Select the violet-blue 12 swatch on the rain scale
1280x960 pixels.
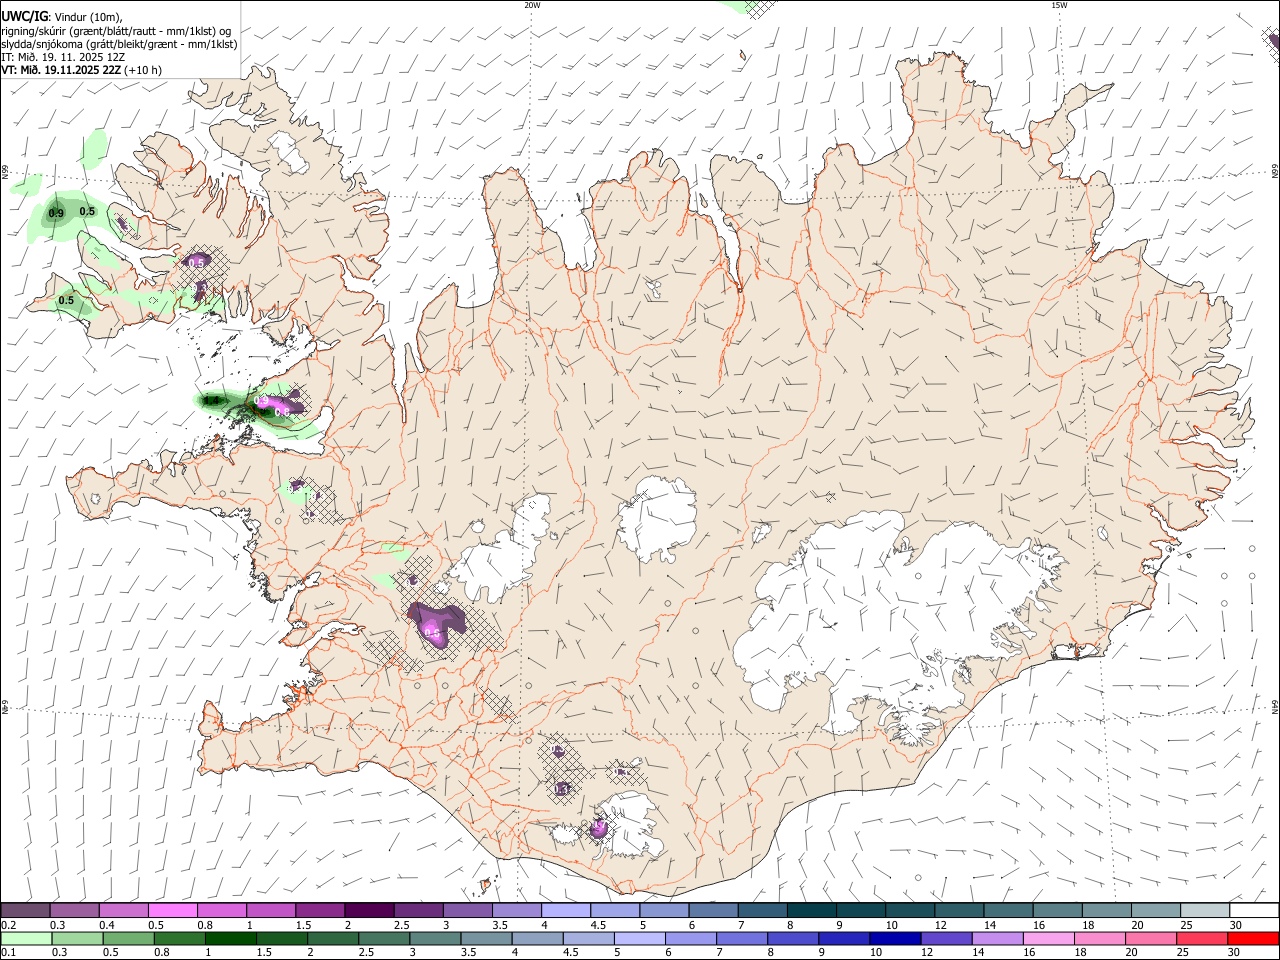[x=946, y=938]
